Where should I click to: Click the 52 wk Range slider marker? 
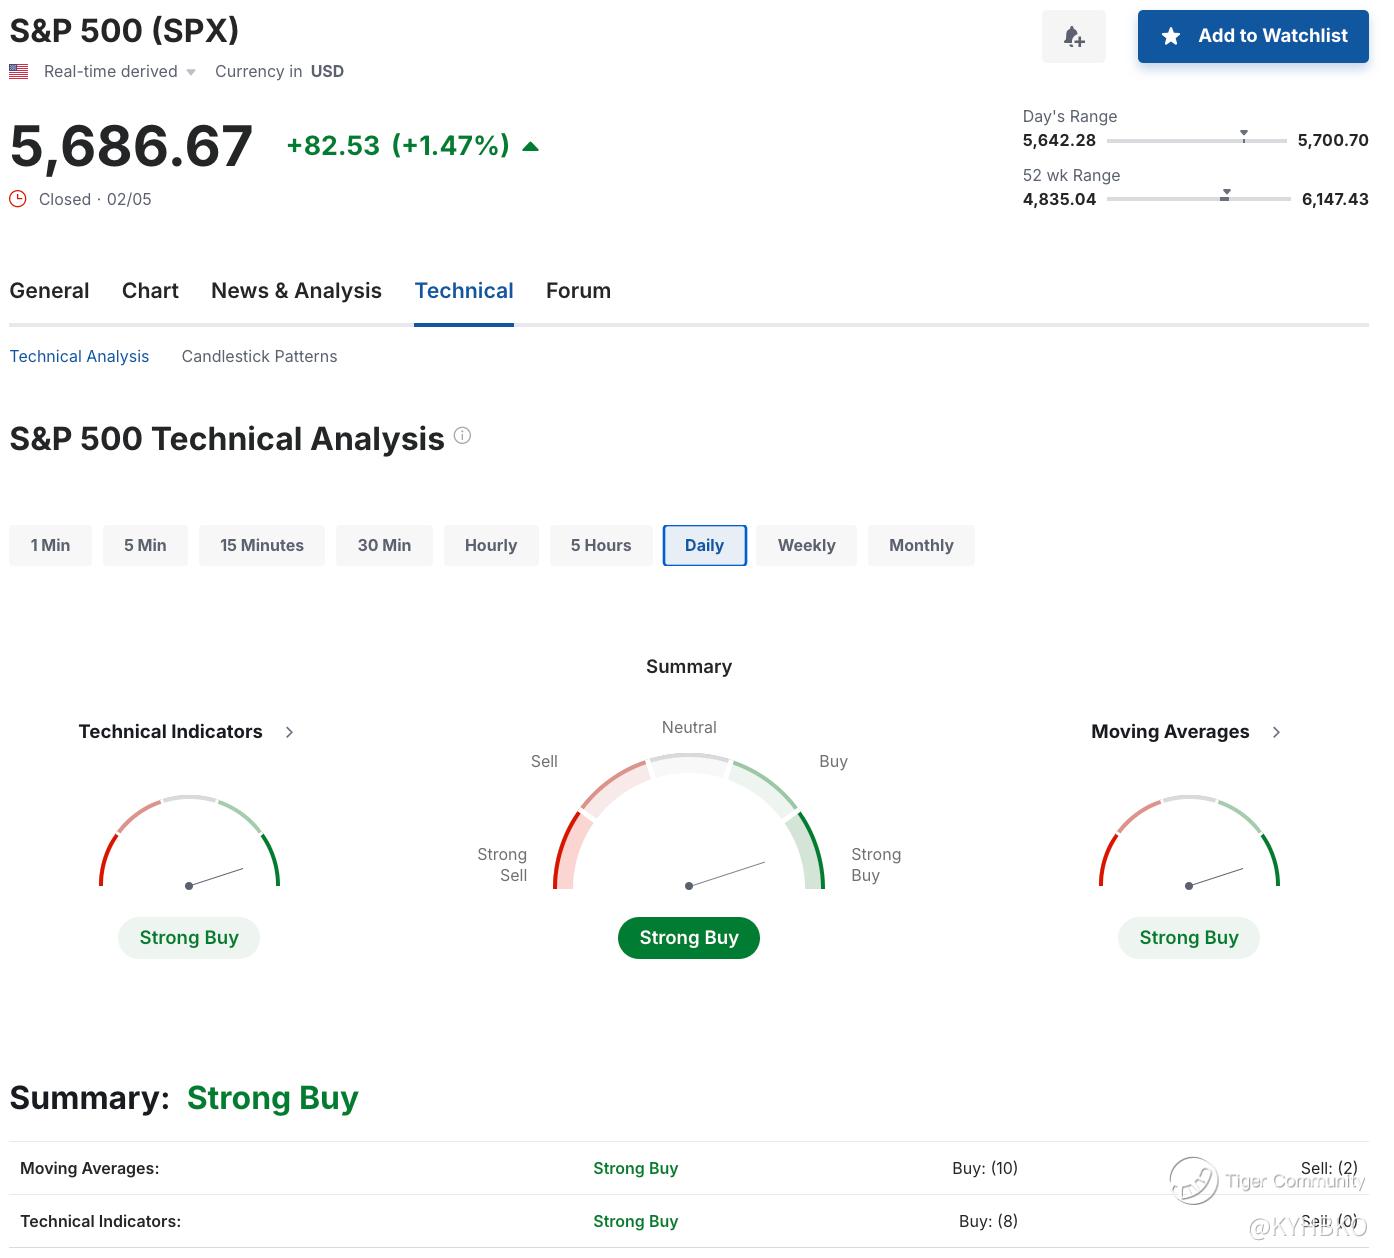[x=1226, y=195]
